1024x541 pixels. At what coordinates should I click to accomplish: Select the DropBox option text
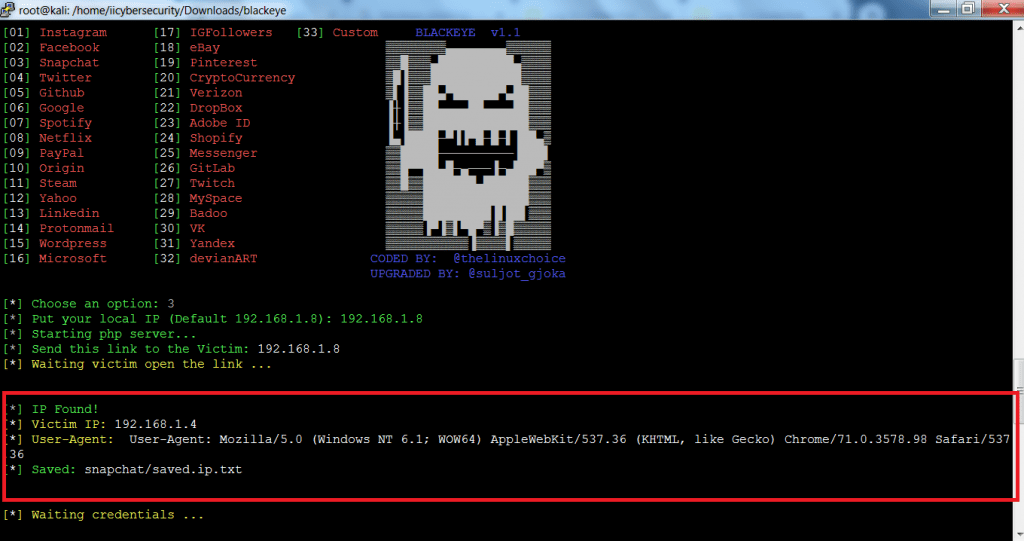pos(216,107)
